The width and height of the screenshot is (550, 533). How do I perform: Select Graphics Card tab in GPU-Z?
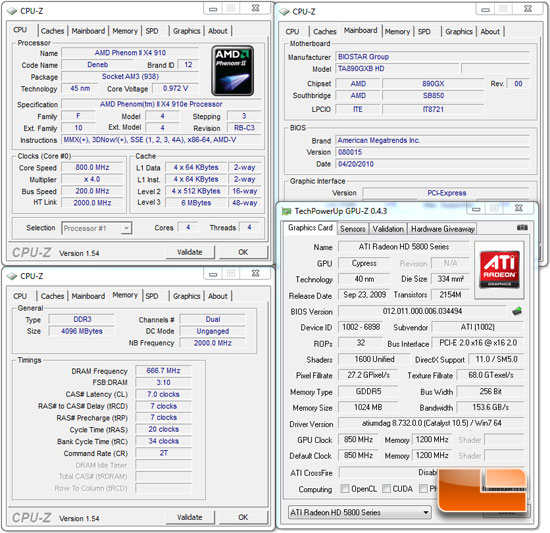(x=310, y=228)
